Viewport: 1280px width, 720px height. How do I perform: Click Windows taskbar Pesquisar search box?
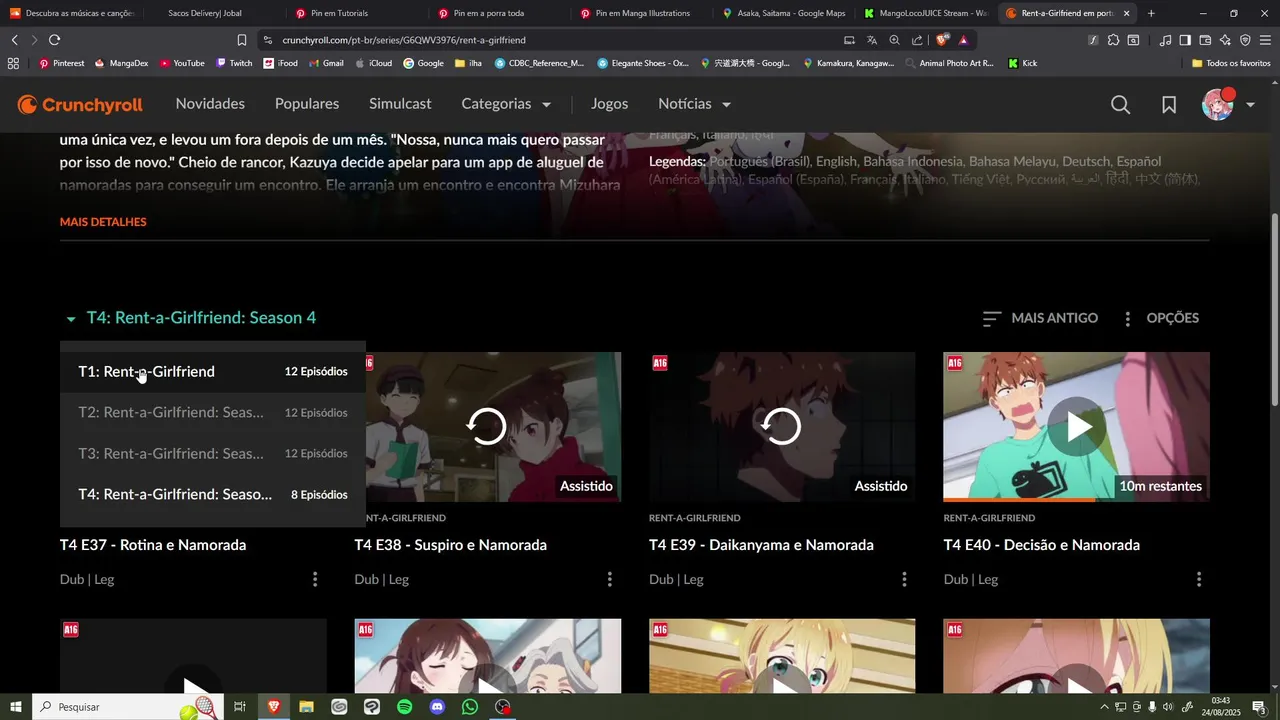coord(130,707)
